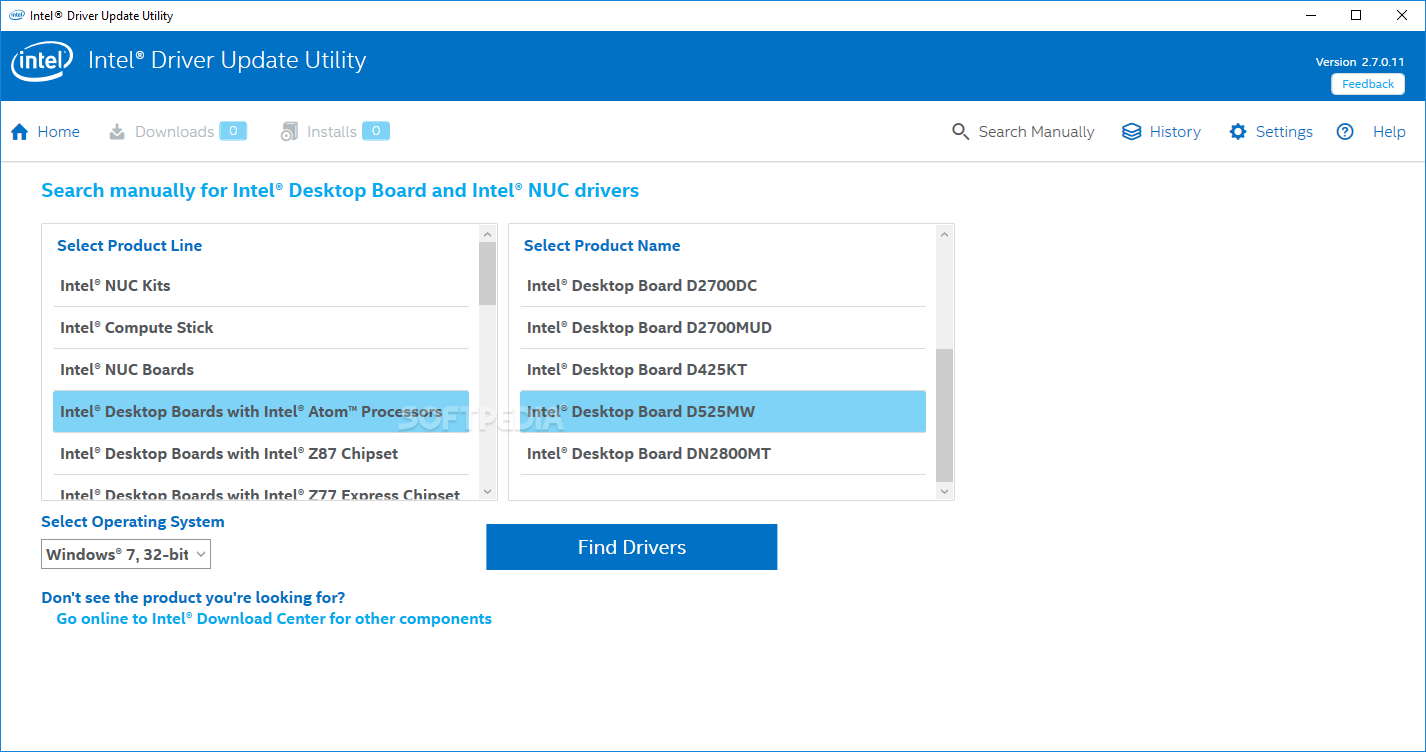Image resolution: width=1426 pixels, height=752 pixels.
Task: Select Desktop Board D525MW
Action: coord(723,412)
